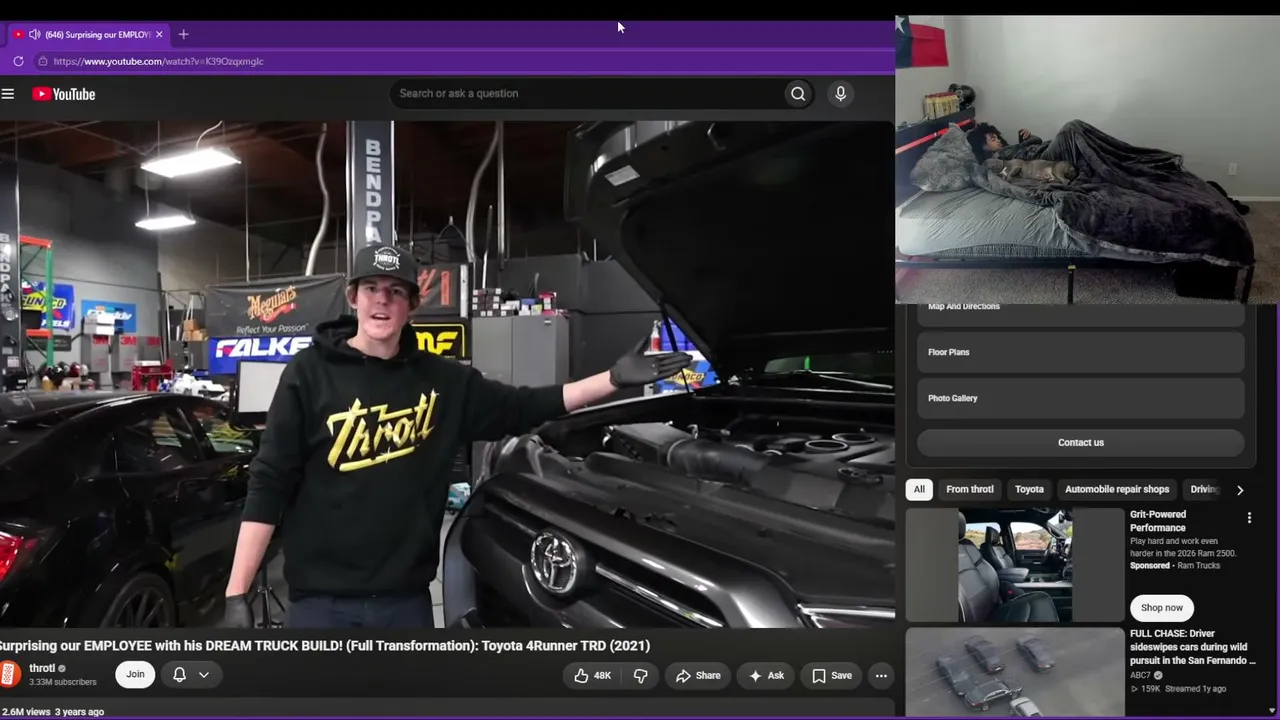Image resolution: width=1280 pixels, height=720 pixels.
Task: Click the video title about Toyota 4Runner
Action: click(325, 646)
